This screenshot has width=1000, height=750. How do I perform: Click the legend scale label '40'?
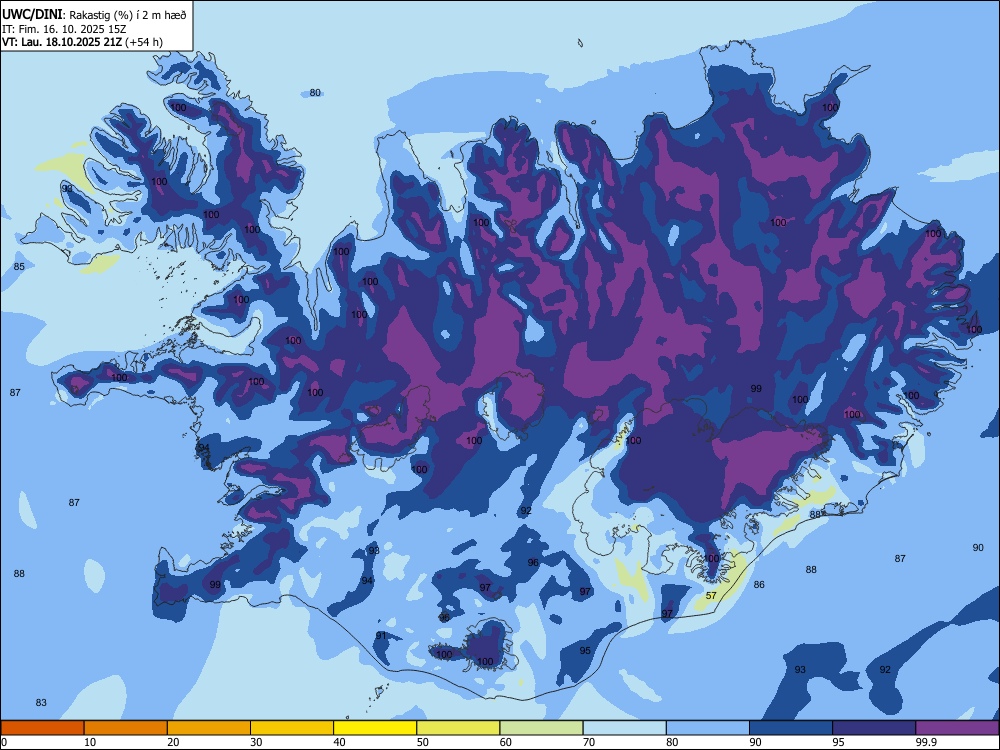point(339,742)
